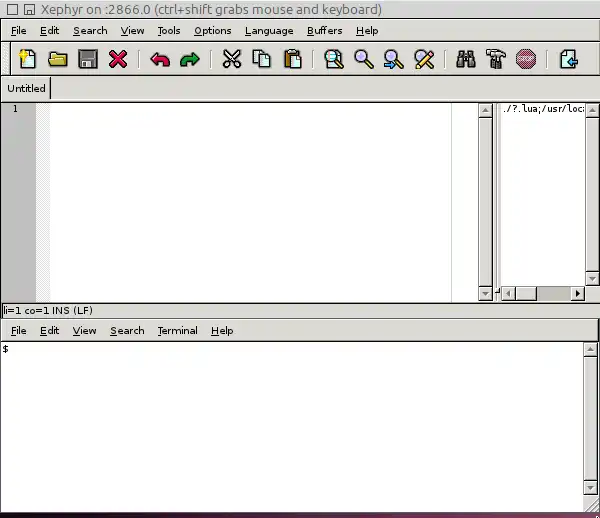Open the editor Help menu

(367, 31)
